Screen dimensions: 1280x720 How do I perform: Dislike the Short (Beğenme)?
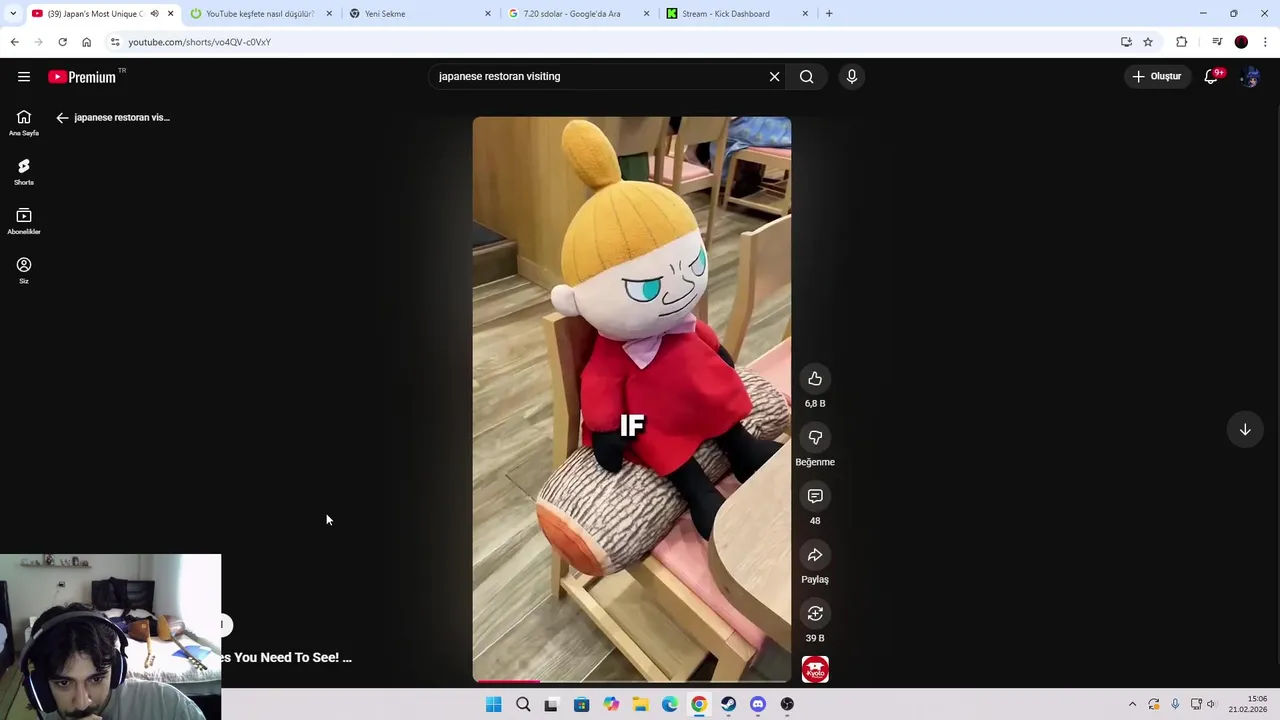point(815,438)
